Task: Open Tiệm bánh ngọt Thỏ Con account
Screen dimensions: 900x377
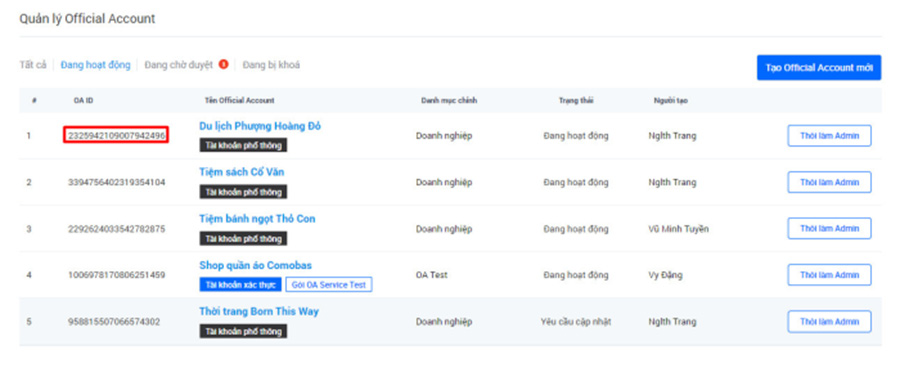Action: coord(257,219)
